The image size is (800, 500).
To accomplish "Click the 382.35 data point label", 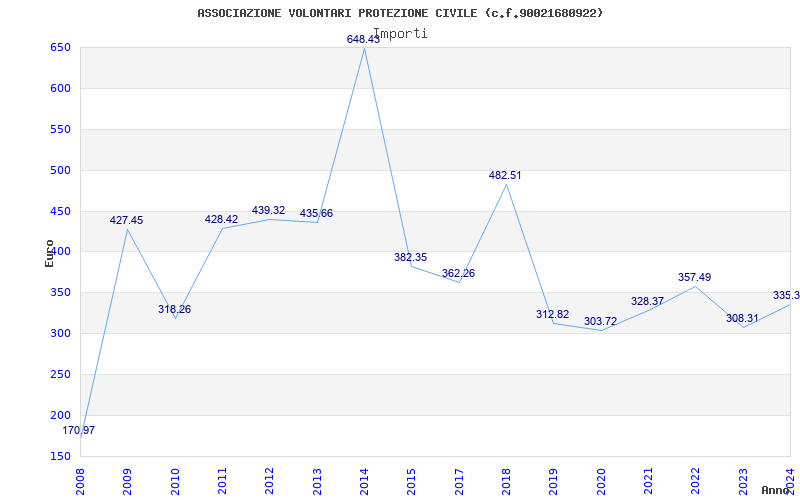I will [411, 257].
